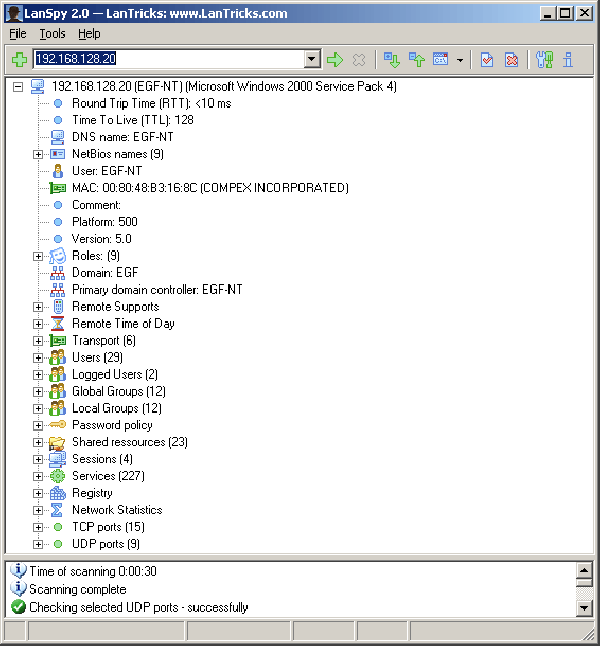This screenshot has height=646, width=600.
Task: Expand the Local Groups (12) node
Action: (x=38, y=408)
